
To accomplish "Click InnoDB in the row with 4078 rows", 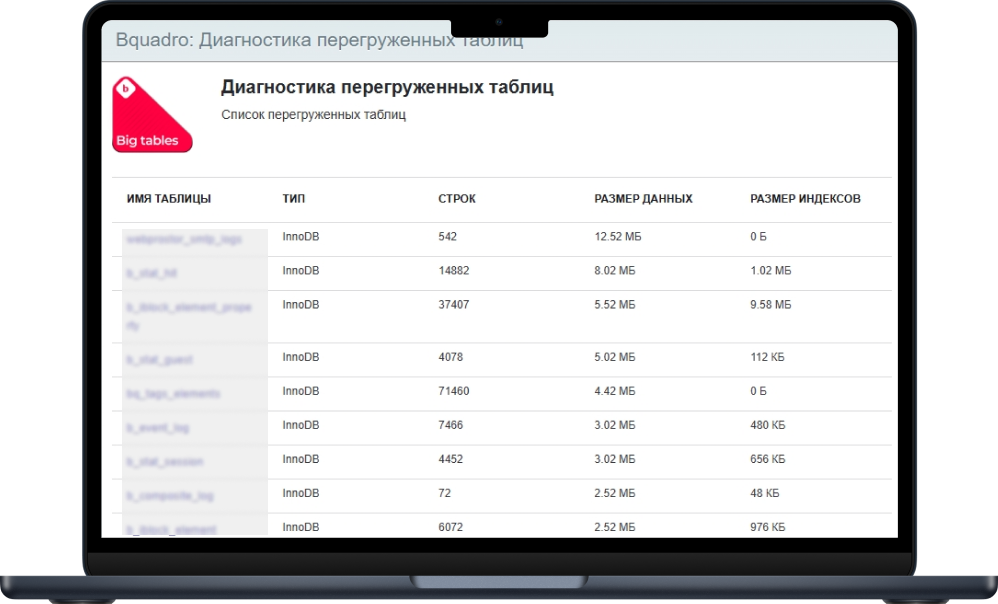I will point(301,357).
